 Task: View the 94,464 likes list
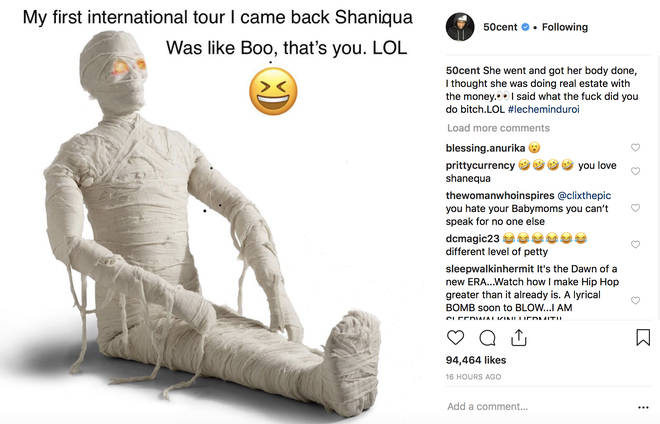coord(476,360)
